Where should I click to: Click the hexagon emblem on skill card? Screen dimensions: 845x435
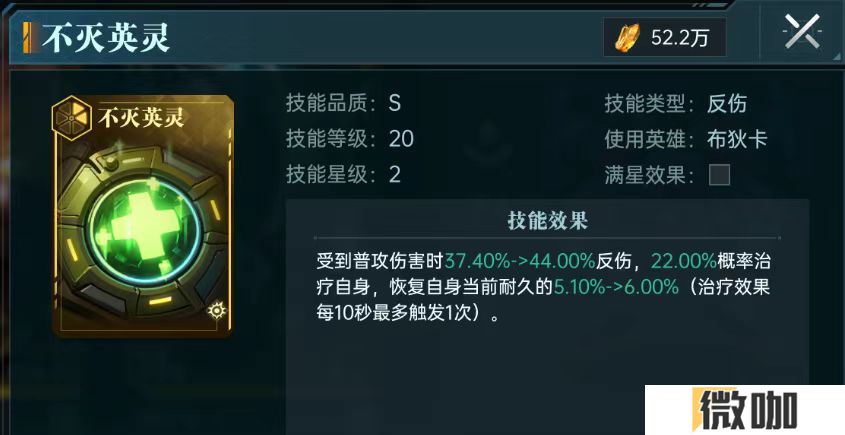point(72,114)
